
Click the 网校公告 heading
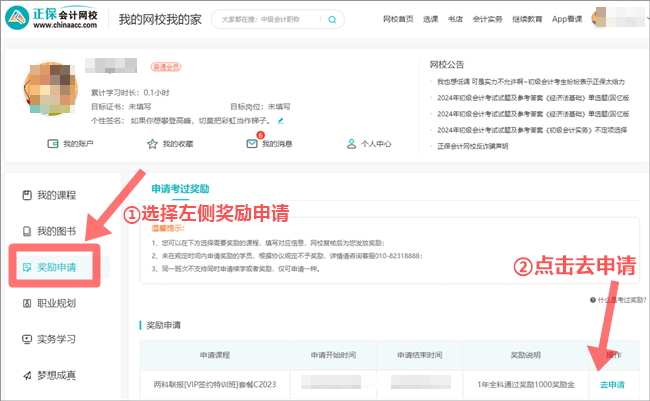click(x=447, y=65)
